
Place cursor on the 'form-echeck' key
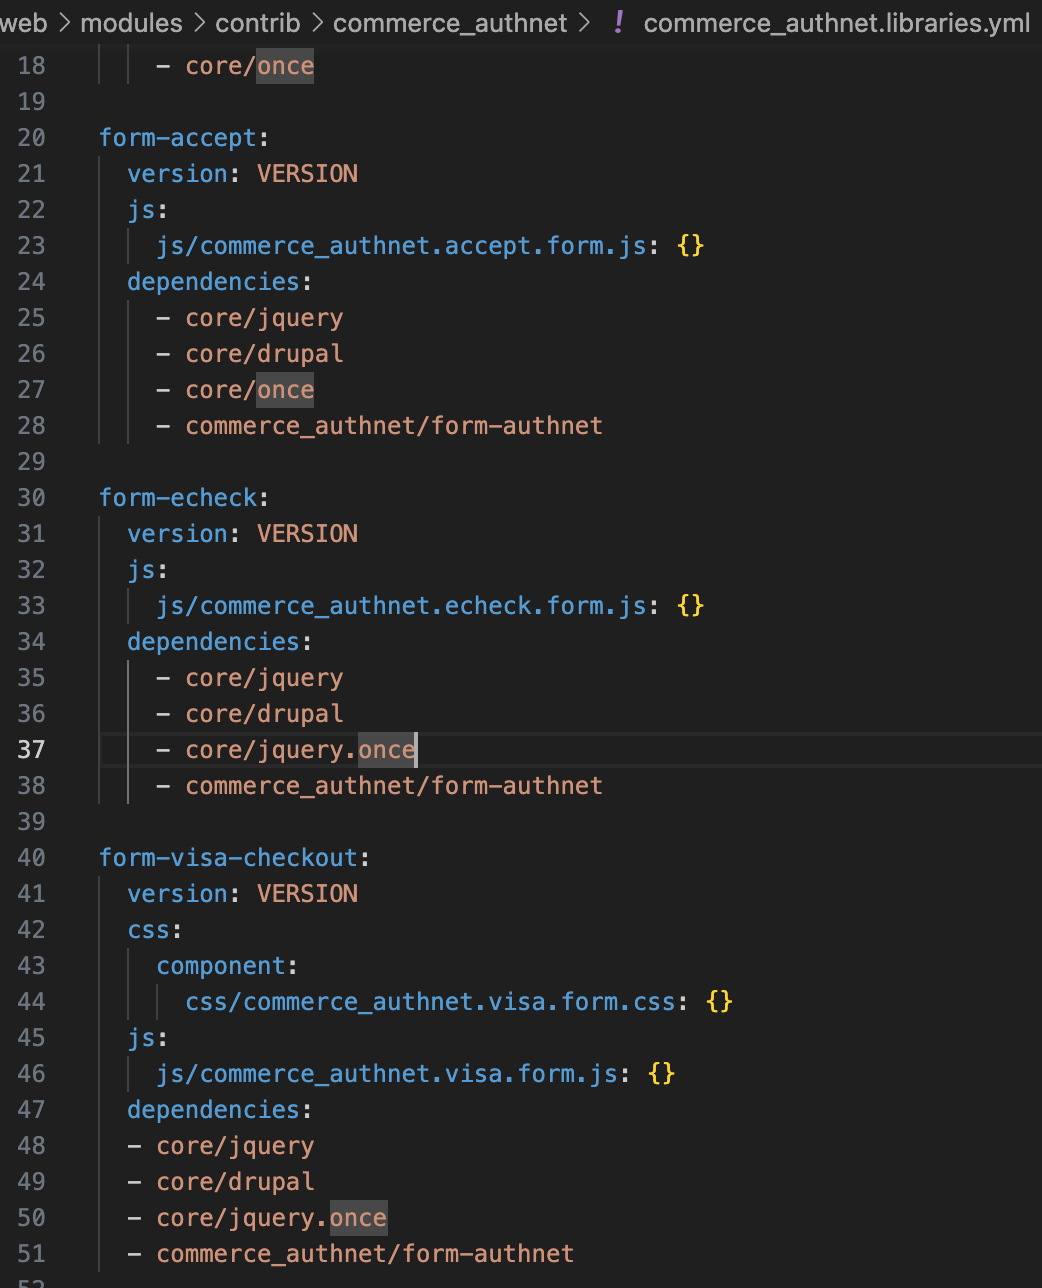(178, 497)
